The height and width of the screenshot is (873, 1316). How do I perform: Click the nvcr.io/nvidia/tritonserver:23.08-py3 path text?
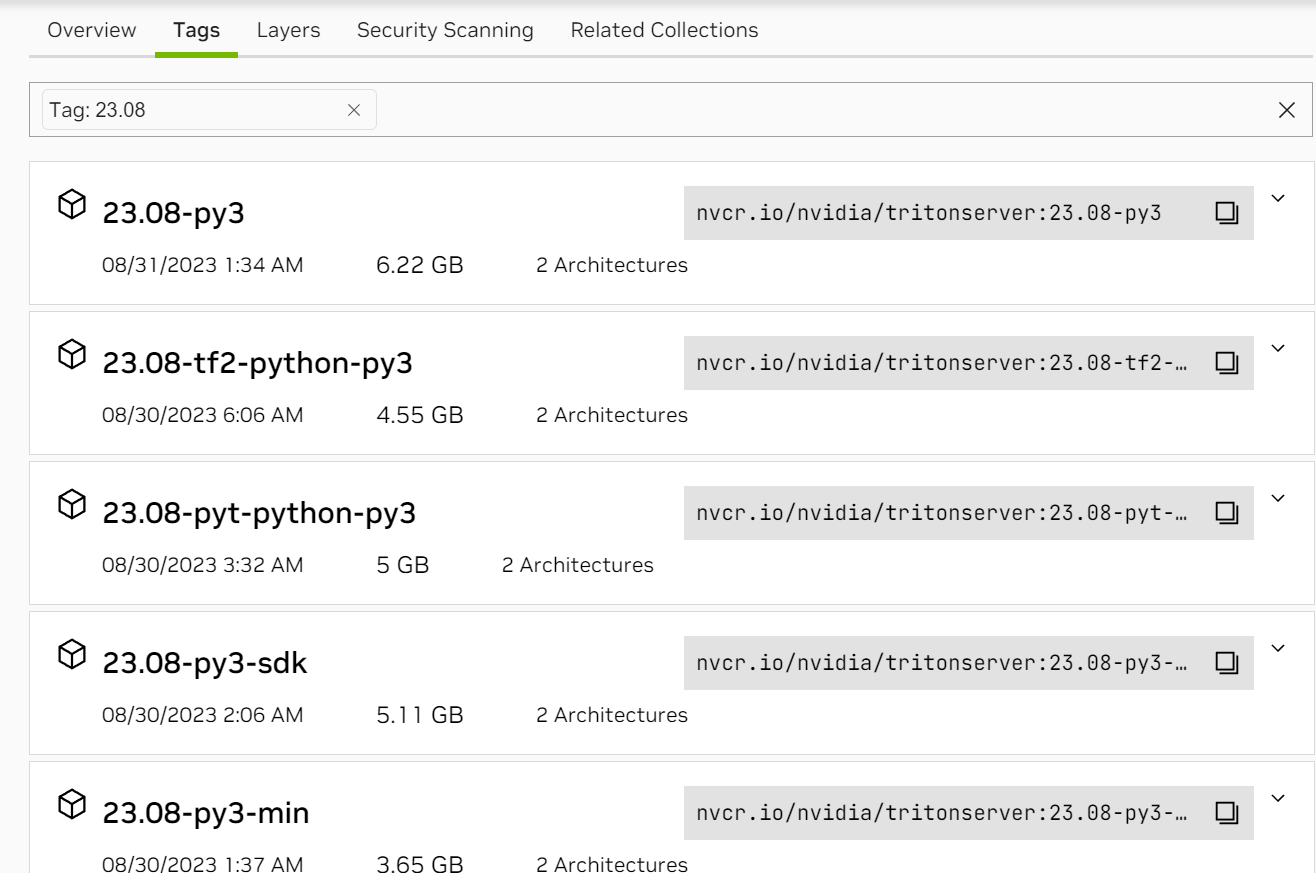coord(928,212)
